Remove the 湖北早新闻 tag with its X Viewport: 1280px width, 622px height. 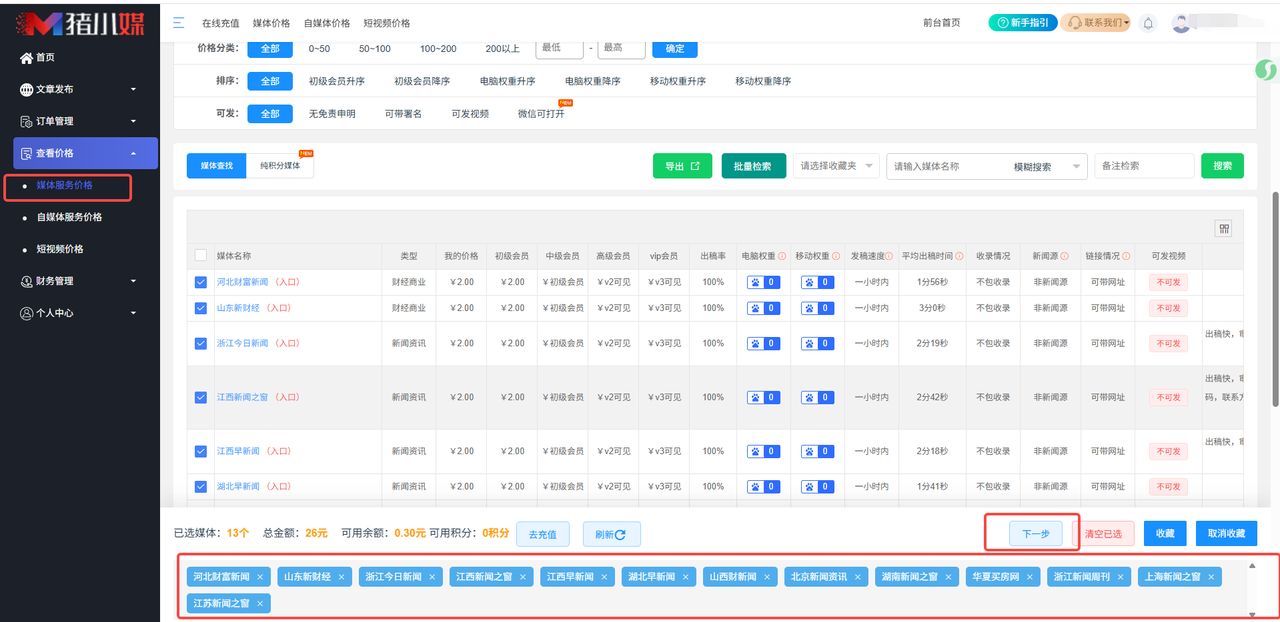click(685, 577)
